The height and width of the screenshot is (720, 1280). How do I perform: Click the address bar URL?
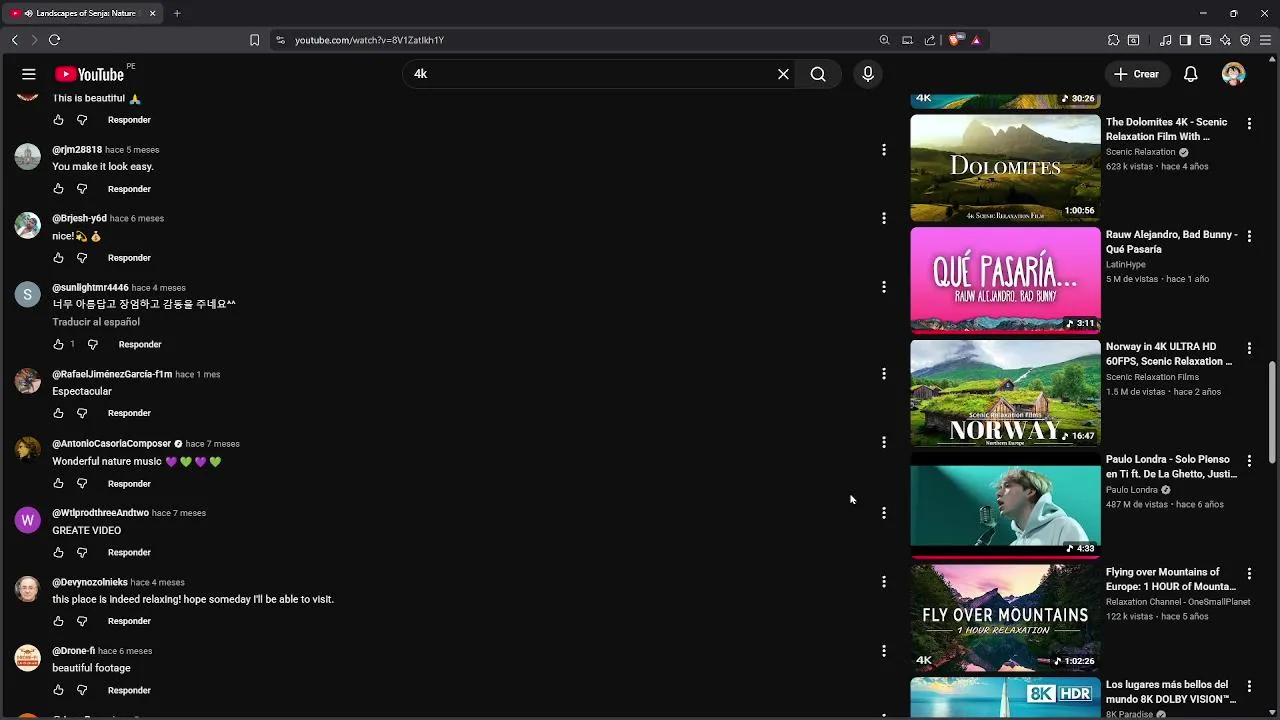point(369,40)
